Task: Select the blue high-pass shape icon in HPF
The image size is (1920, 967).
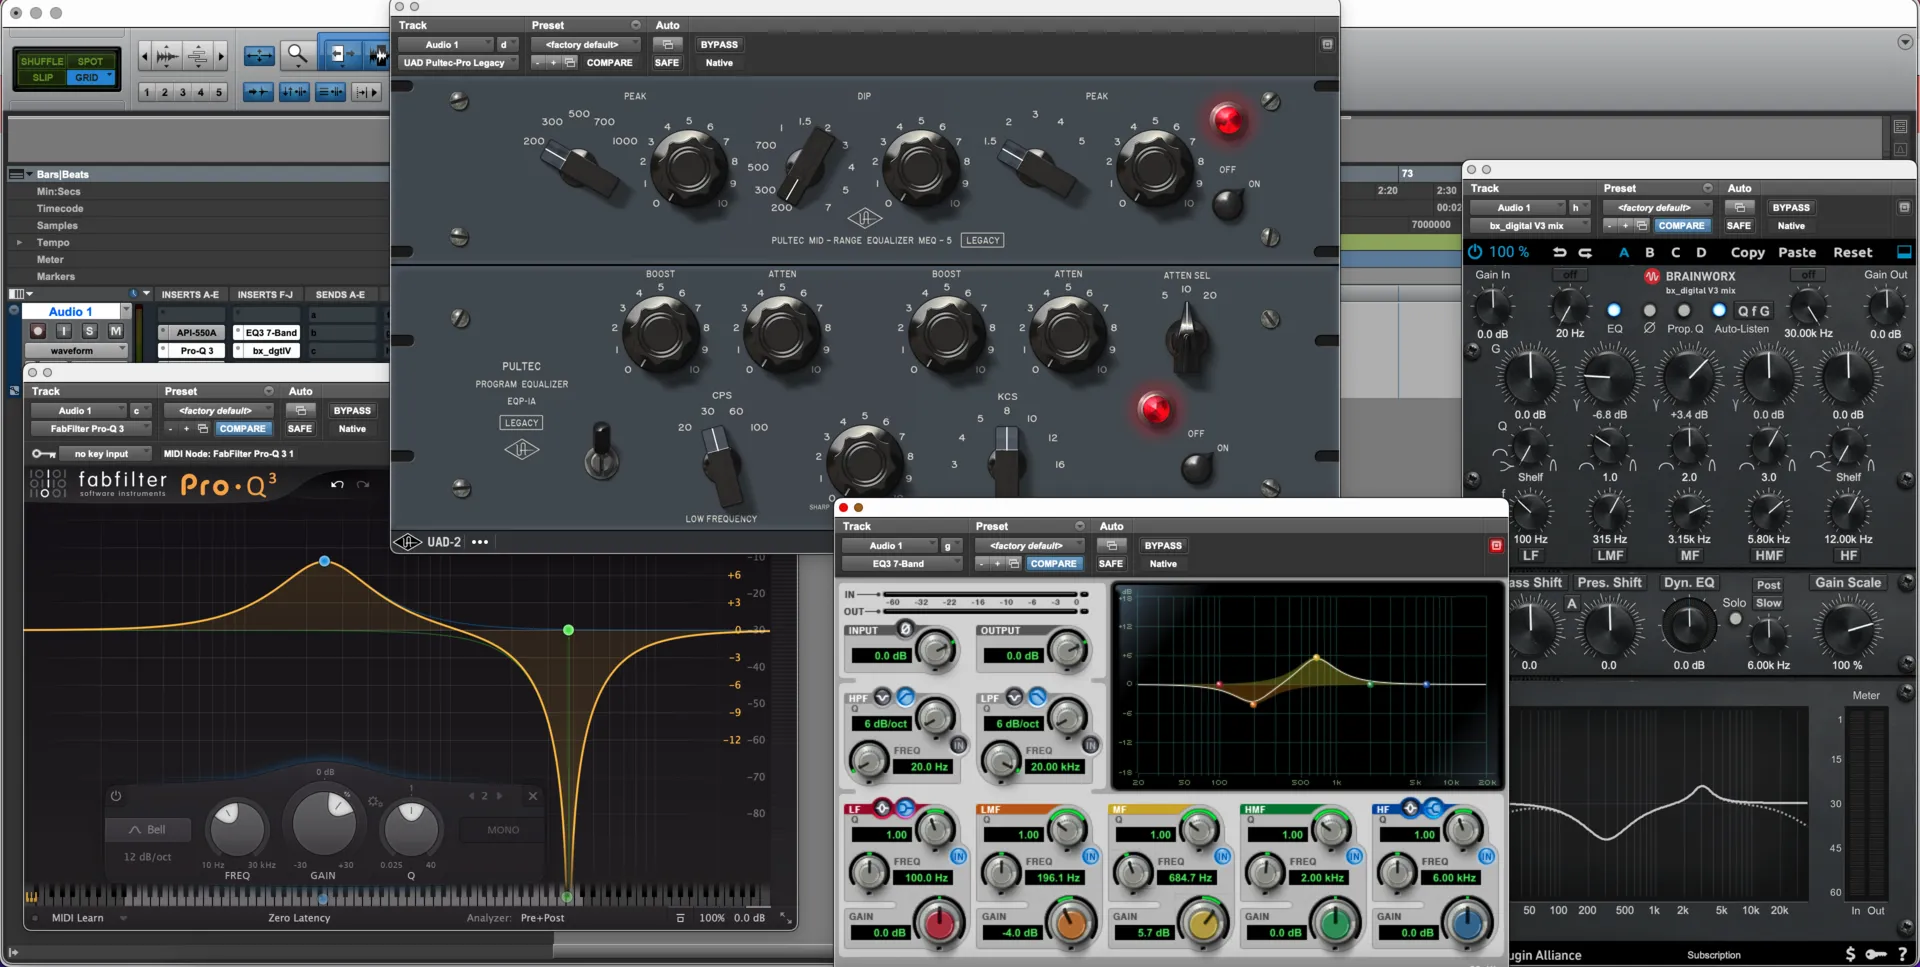Action: coord(905,697)
